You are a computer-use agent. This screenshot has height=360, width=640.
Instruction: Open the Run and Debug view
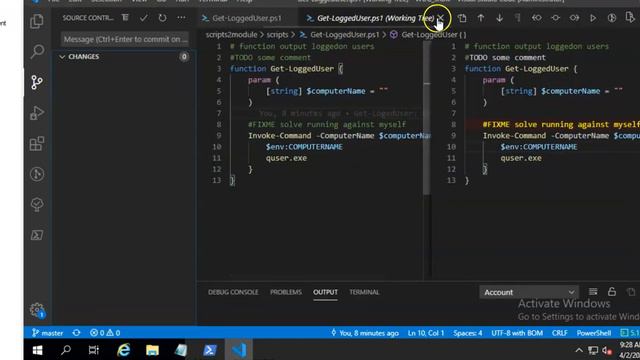[37, 113]
